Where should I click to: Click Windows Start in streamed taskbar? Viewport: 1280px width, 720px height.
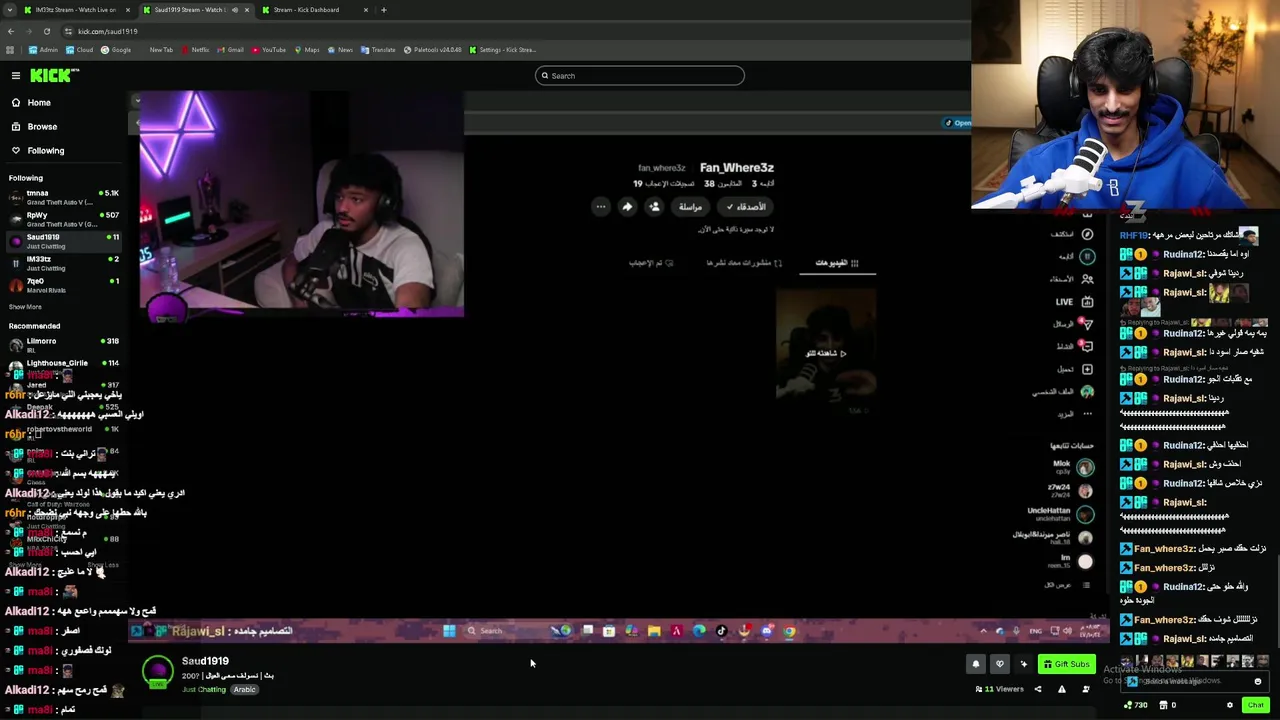tap(449, 631)
